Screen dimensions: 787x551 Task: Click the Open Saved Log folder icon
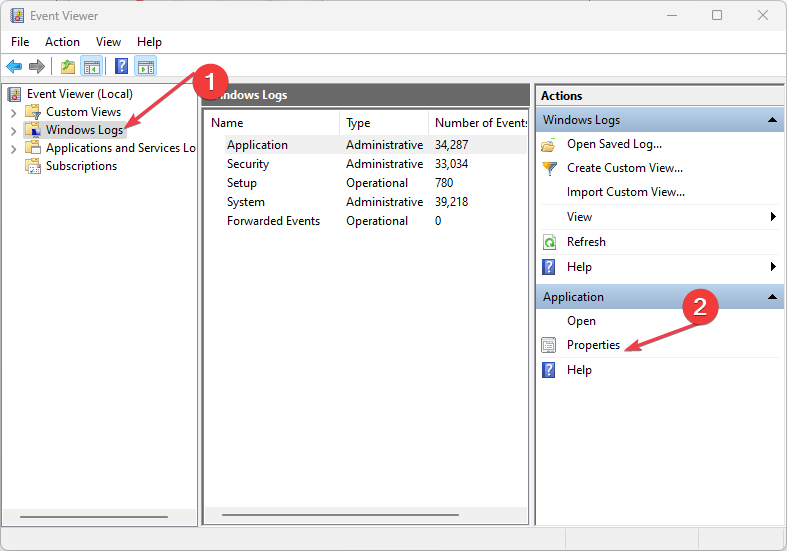point(549,145)
